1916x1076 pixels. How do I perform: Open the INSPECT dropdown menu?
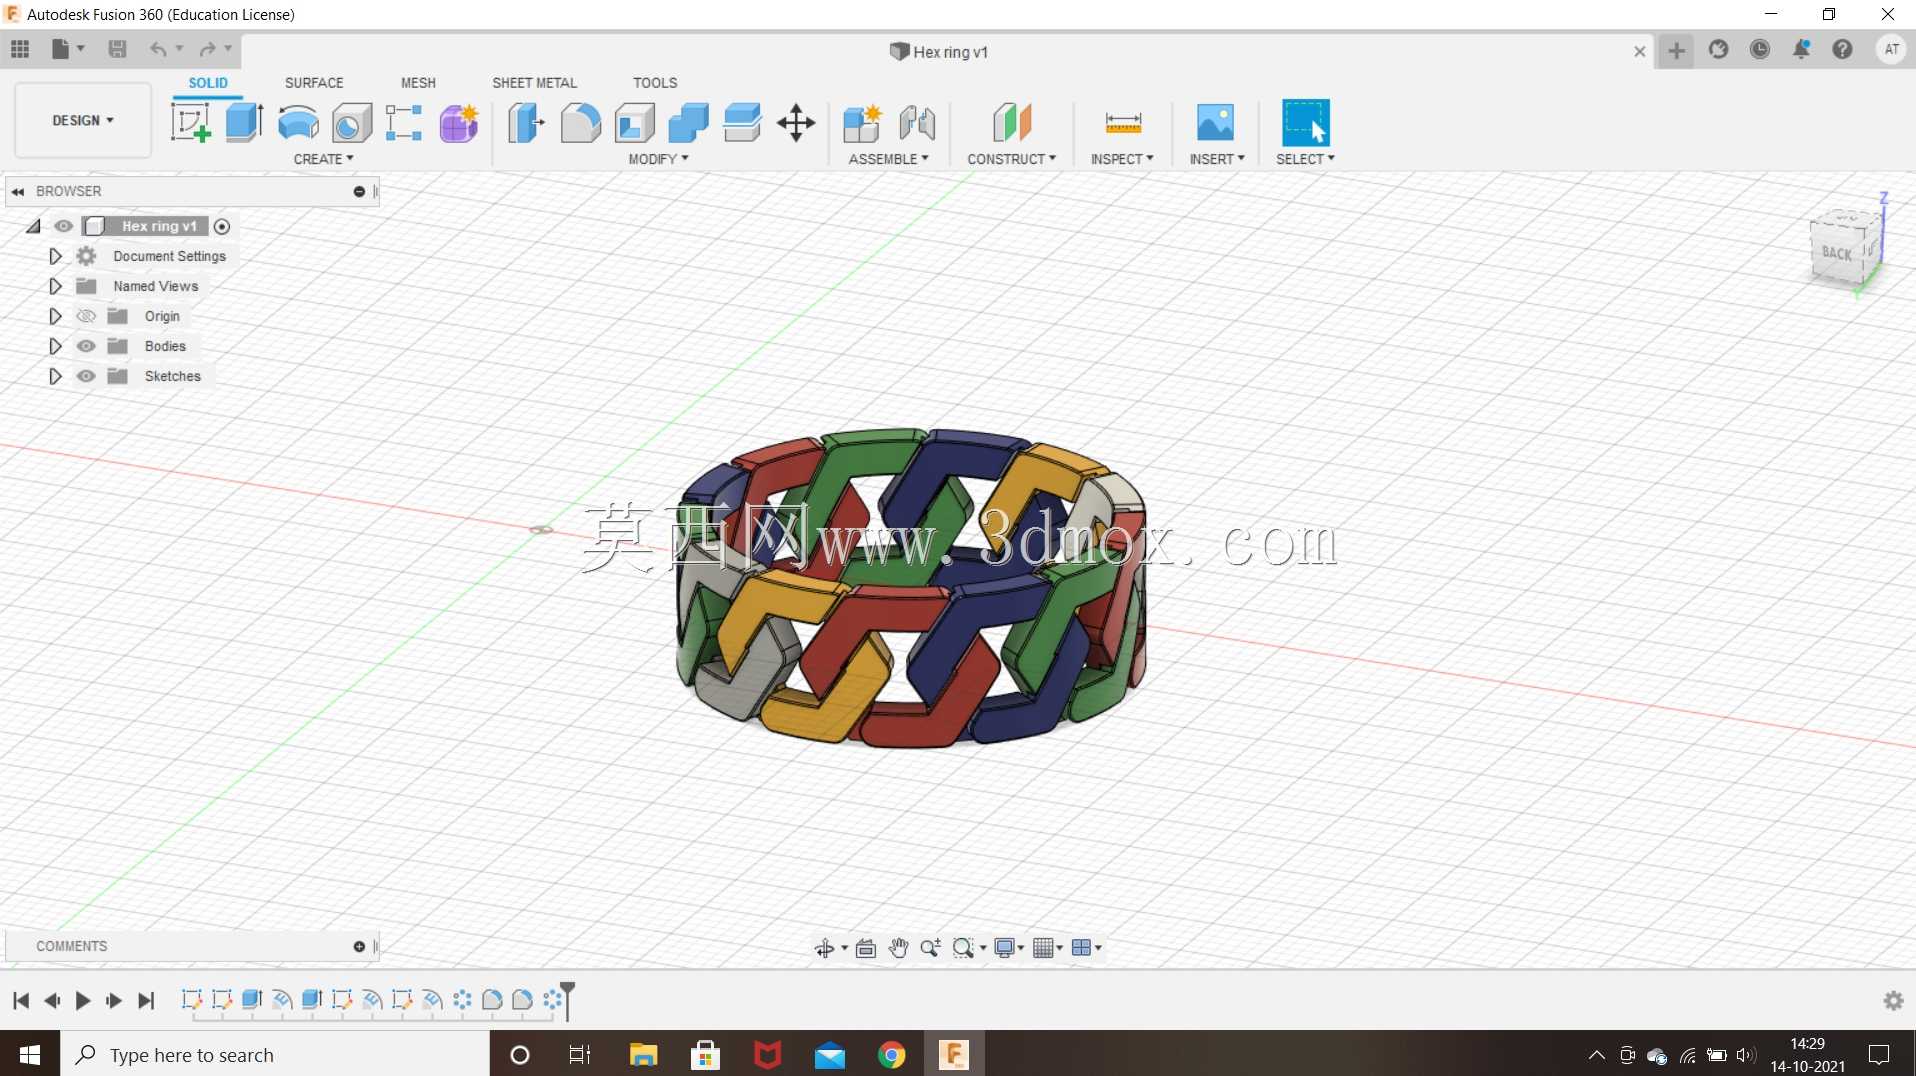click(1122, 159)
